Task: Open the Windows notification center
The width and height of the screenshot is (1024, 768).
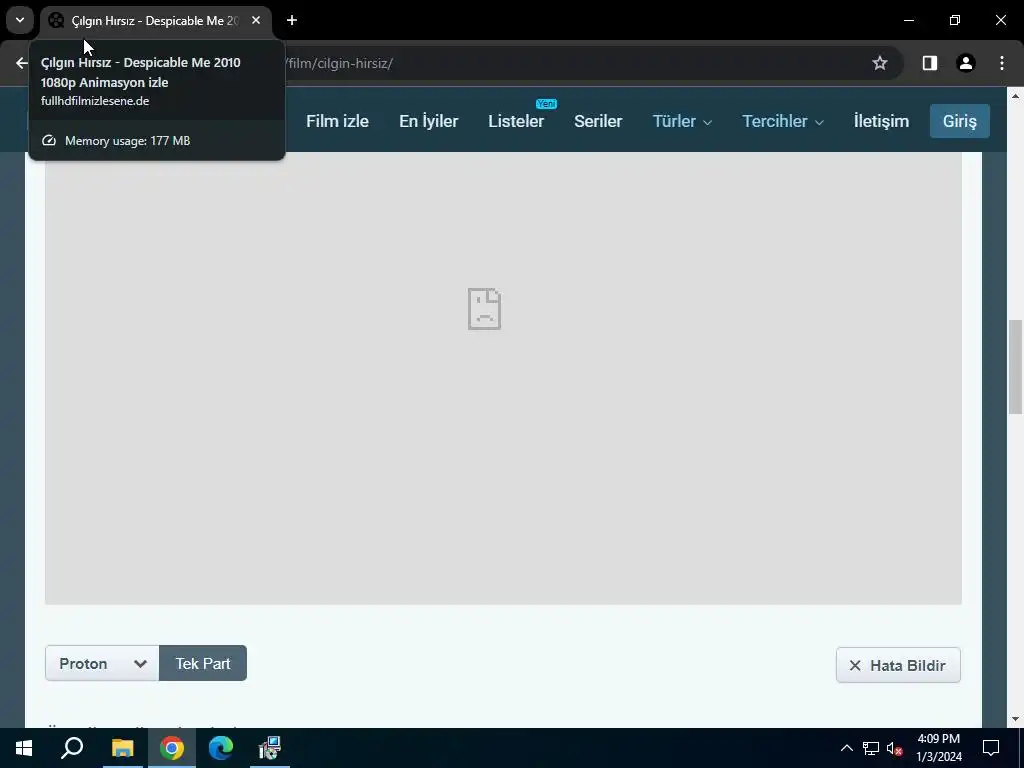Action: pos(991,748)
